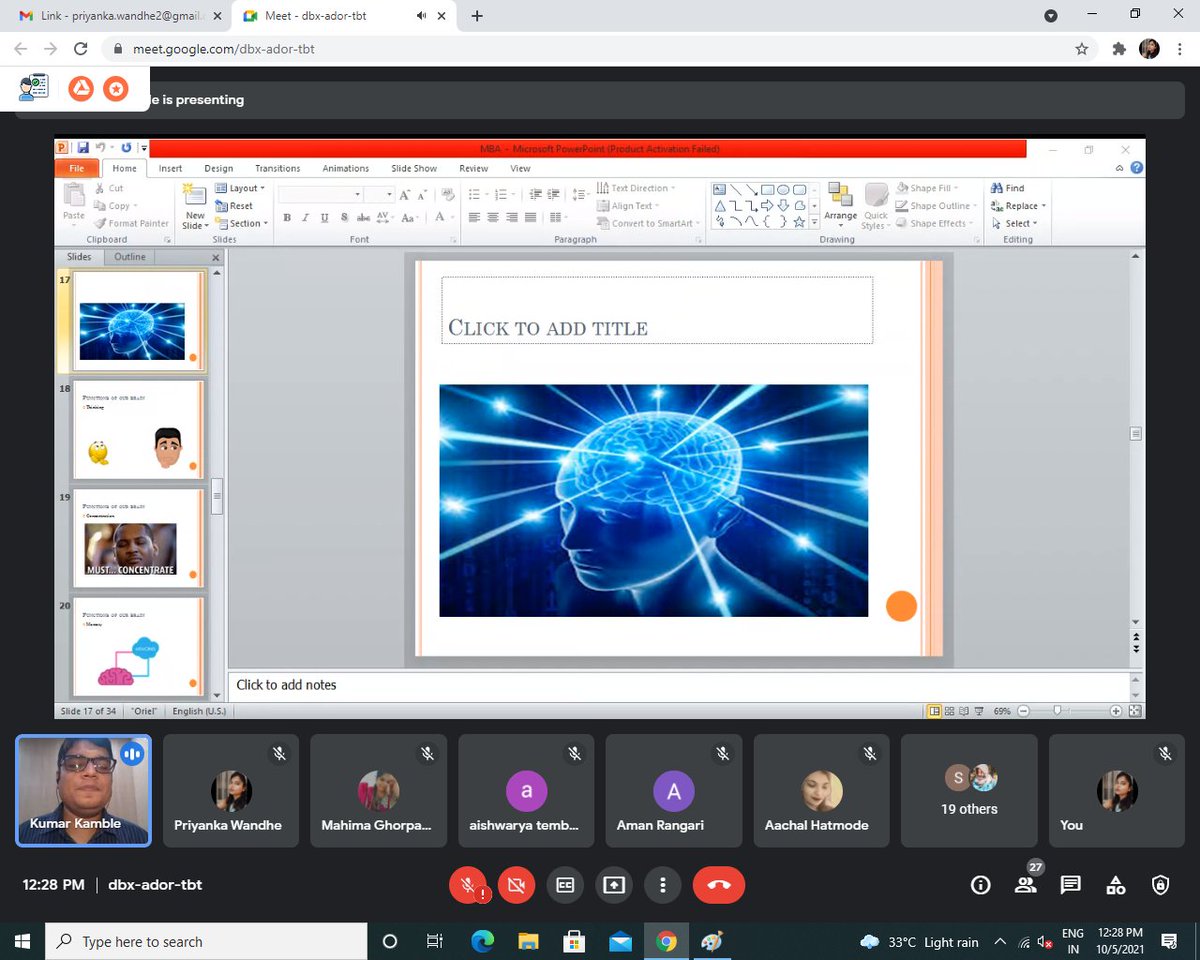1200x960 pixels.
Task: Click the red leave call button
Action: coord(719,885)
